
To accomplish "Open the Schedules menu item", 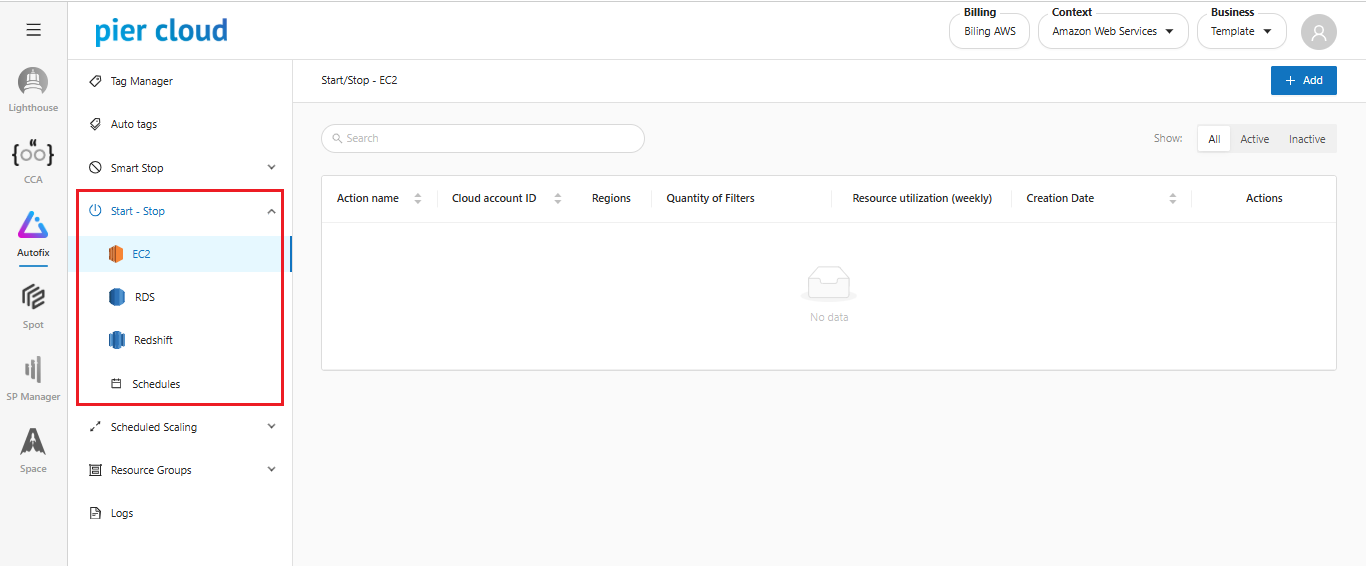I will click(x=155, y=384).
